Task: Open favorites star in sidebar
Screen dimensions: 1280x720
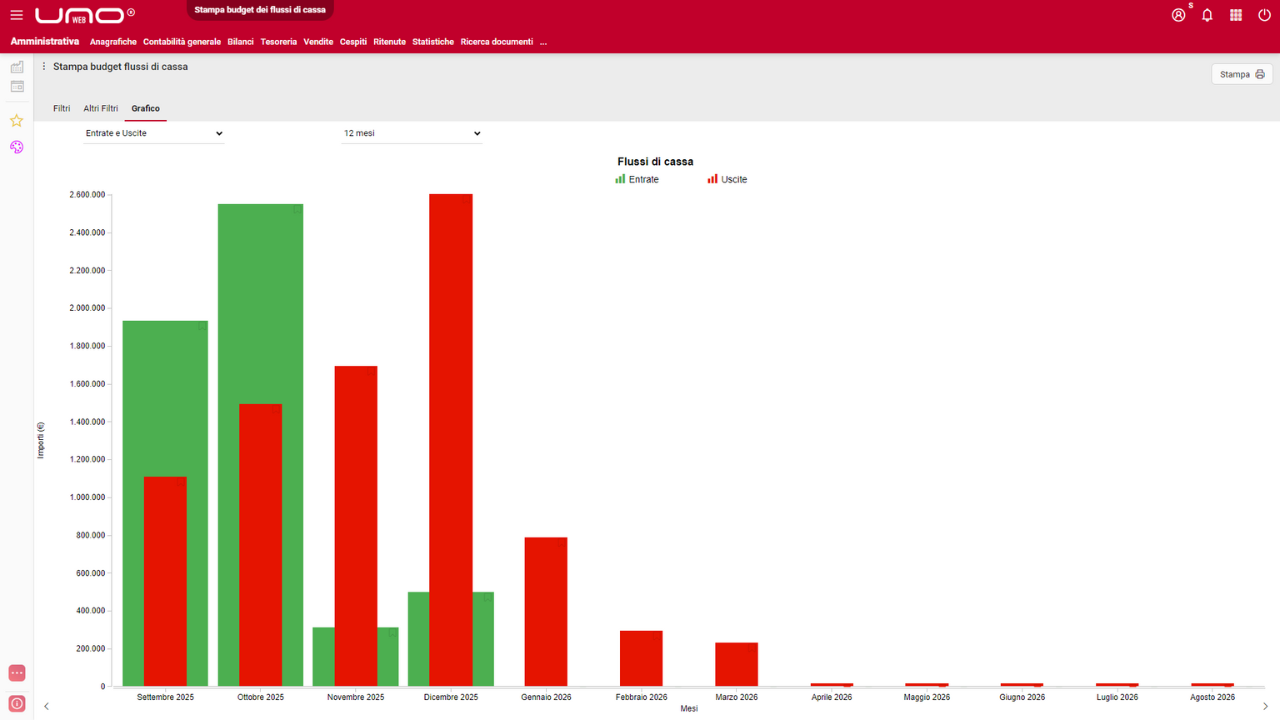Action: point(16,120)
